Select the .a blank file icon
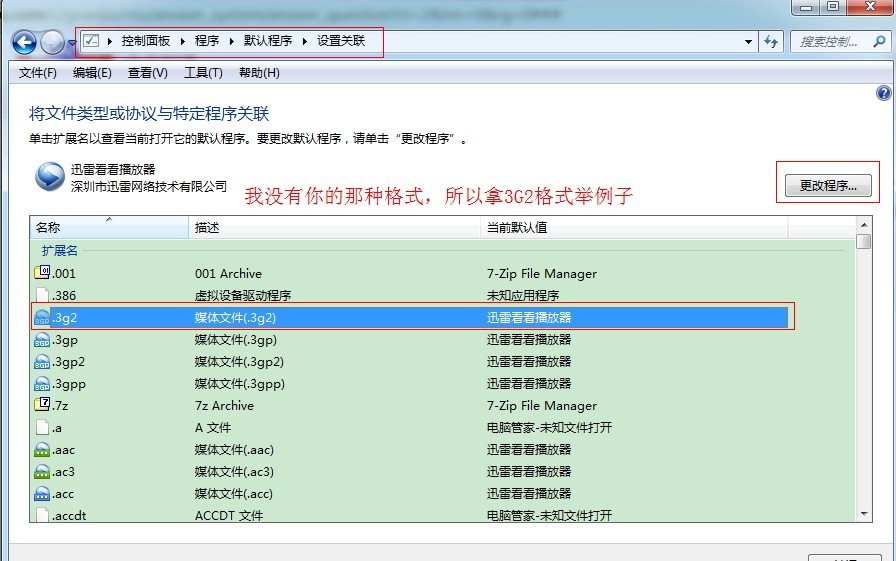This screenshot has width=896, height=561. [x=42, y=427]
